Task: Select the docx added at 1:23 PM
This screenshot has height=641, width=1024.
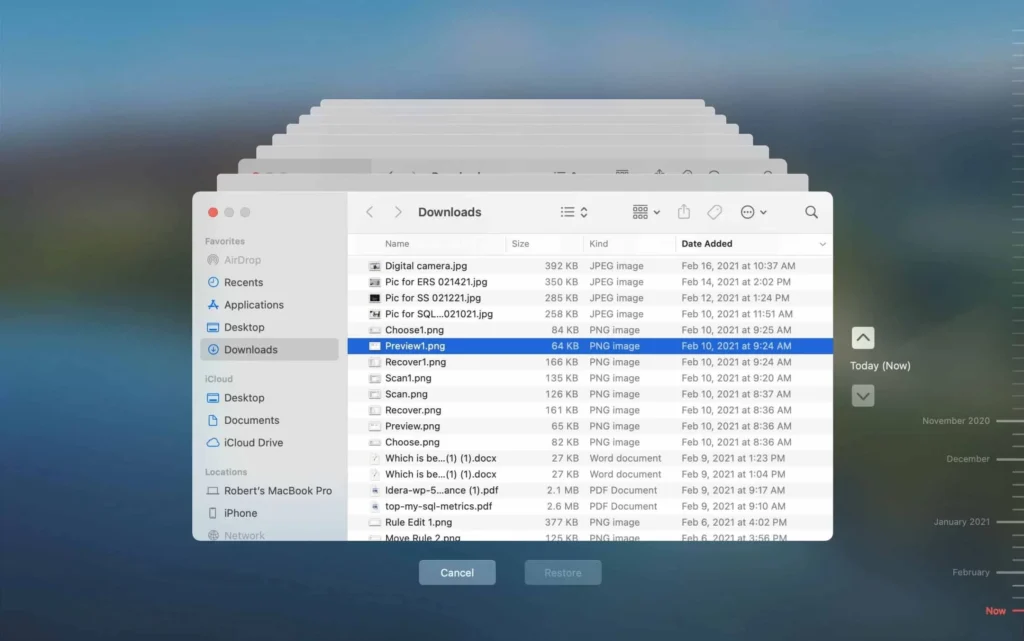Action: [590, 458]
